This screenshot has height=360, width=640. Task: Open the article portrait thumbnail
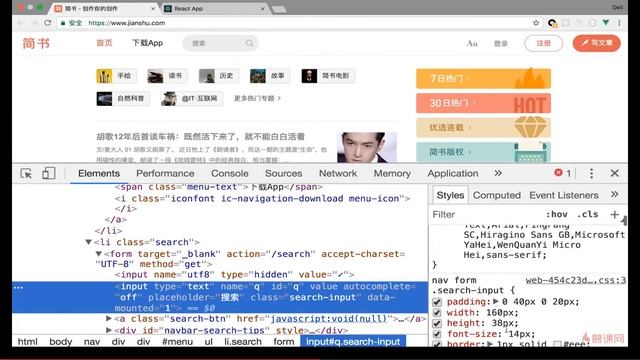click(366, 147)
